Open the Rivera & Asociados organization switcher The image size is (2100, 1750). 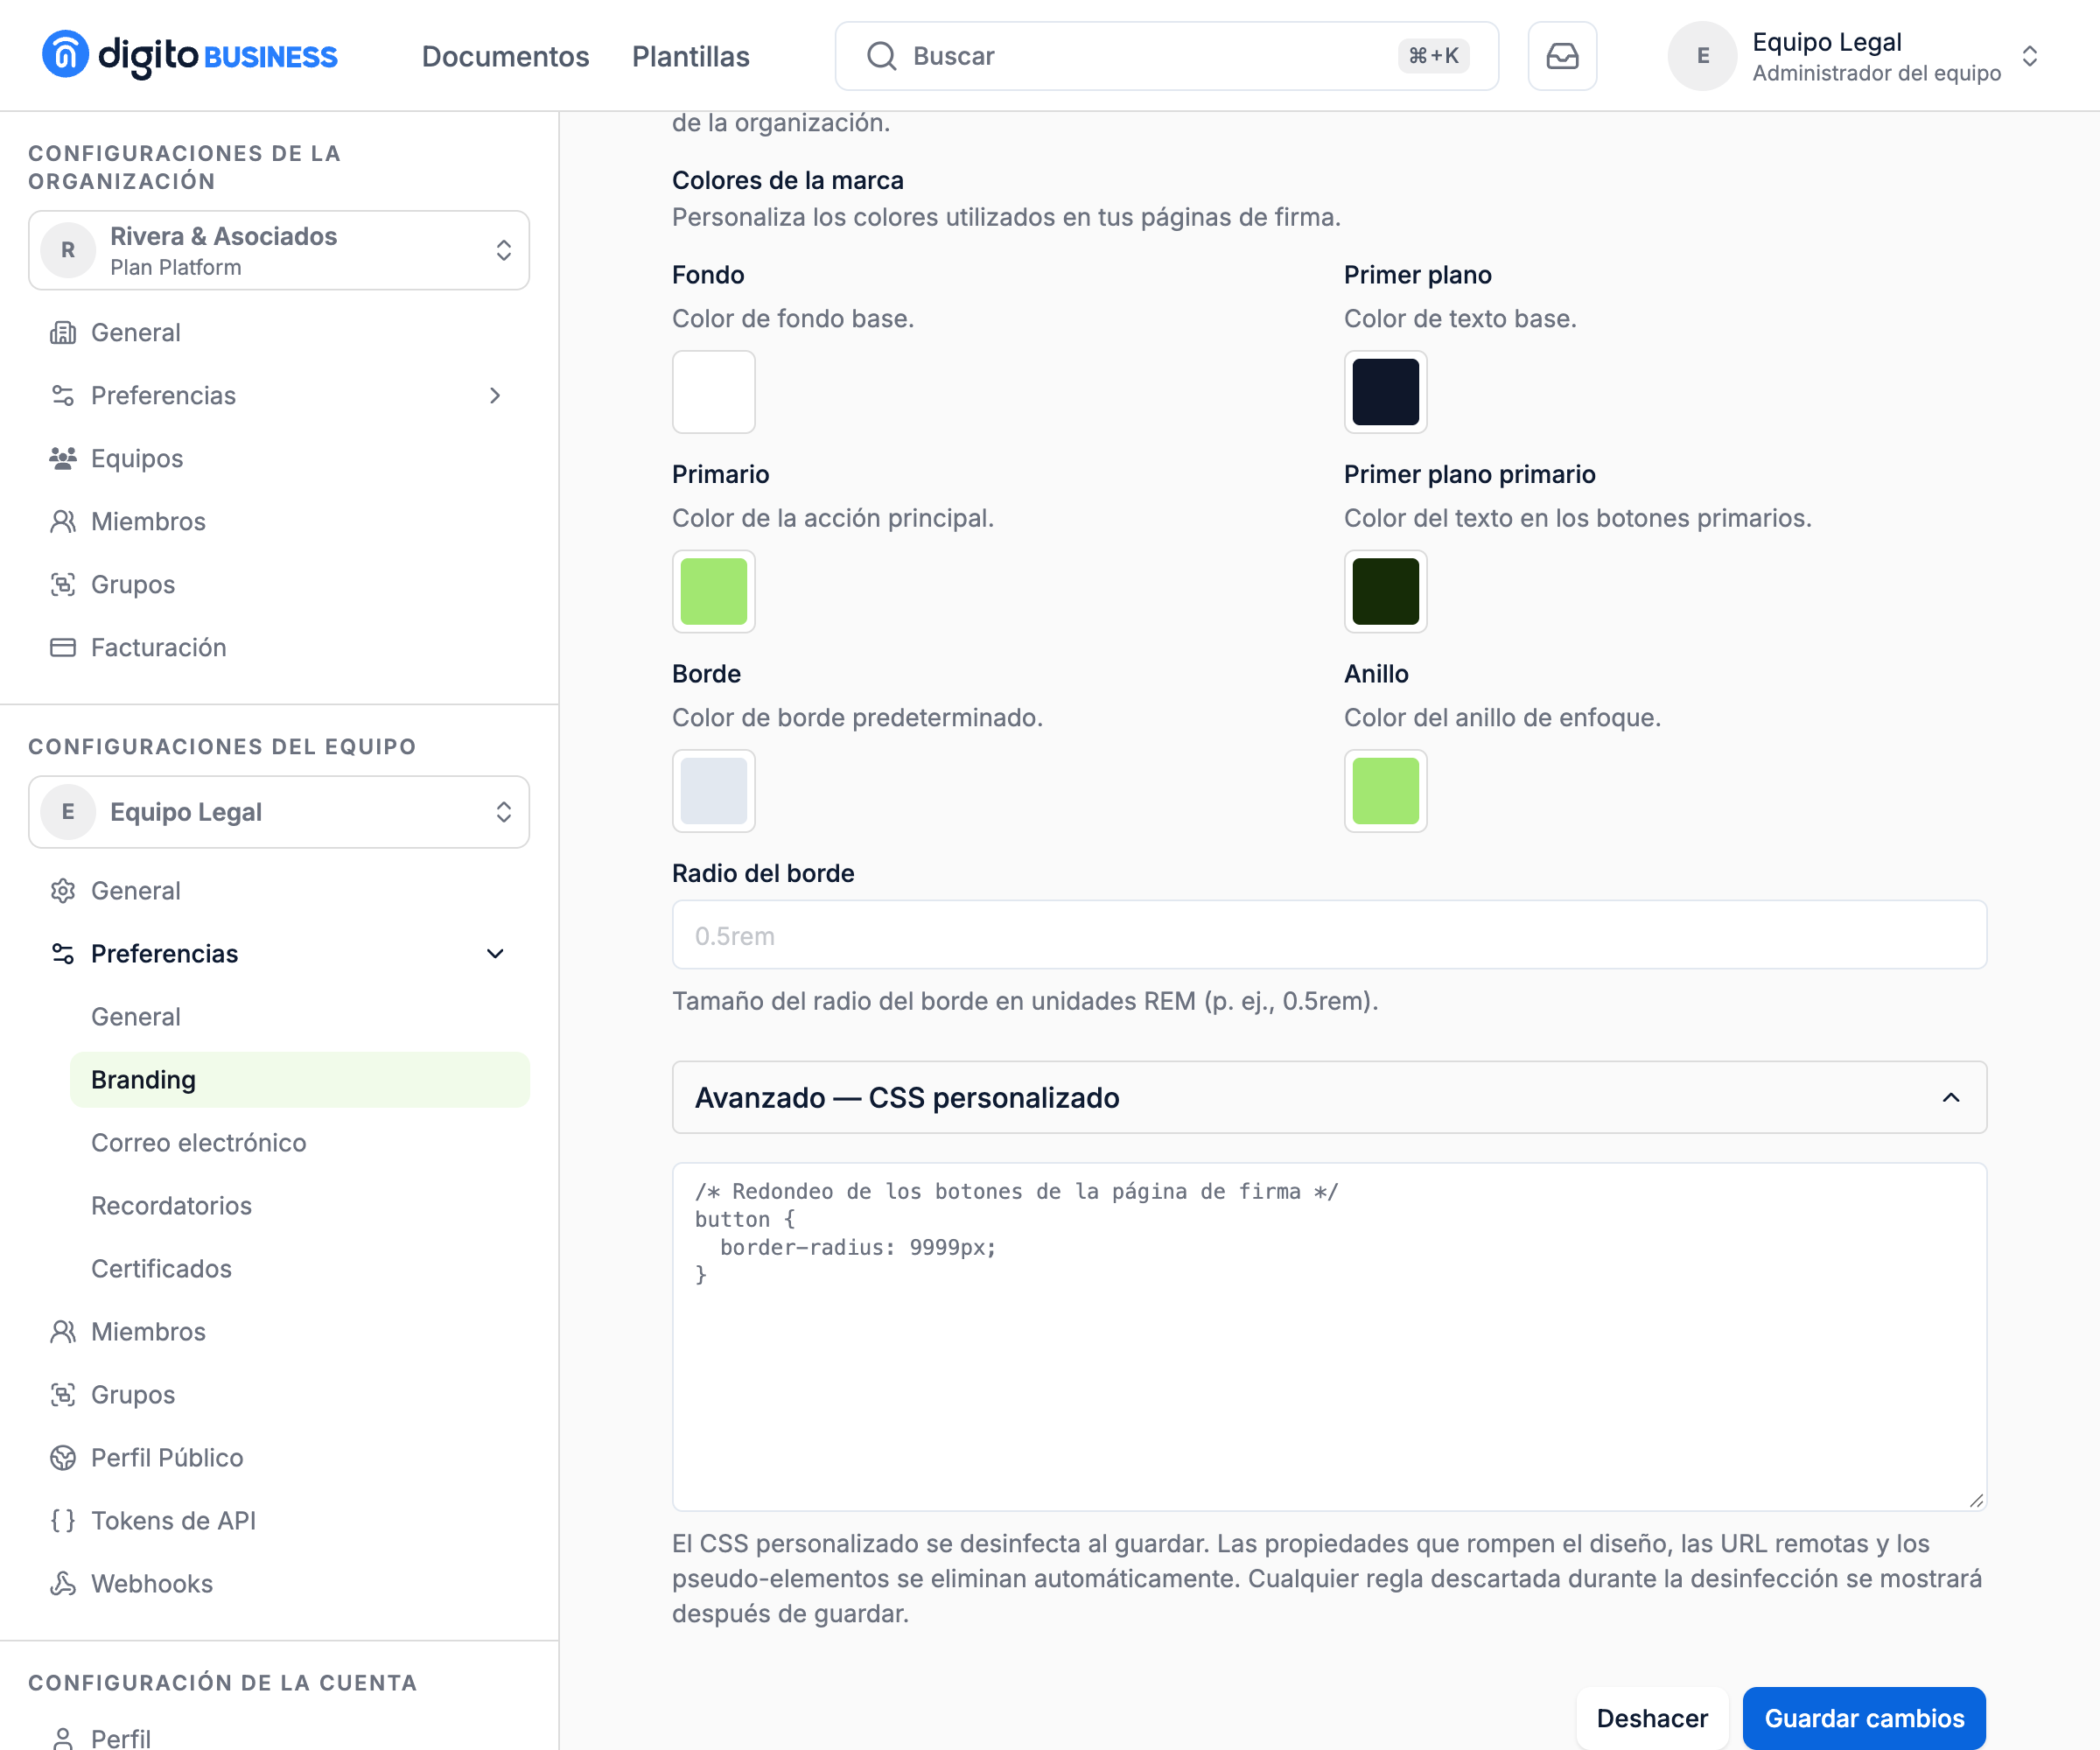point(279,250)
